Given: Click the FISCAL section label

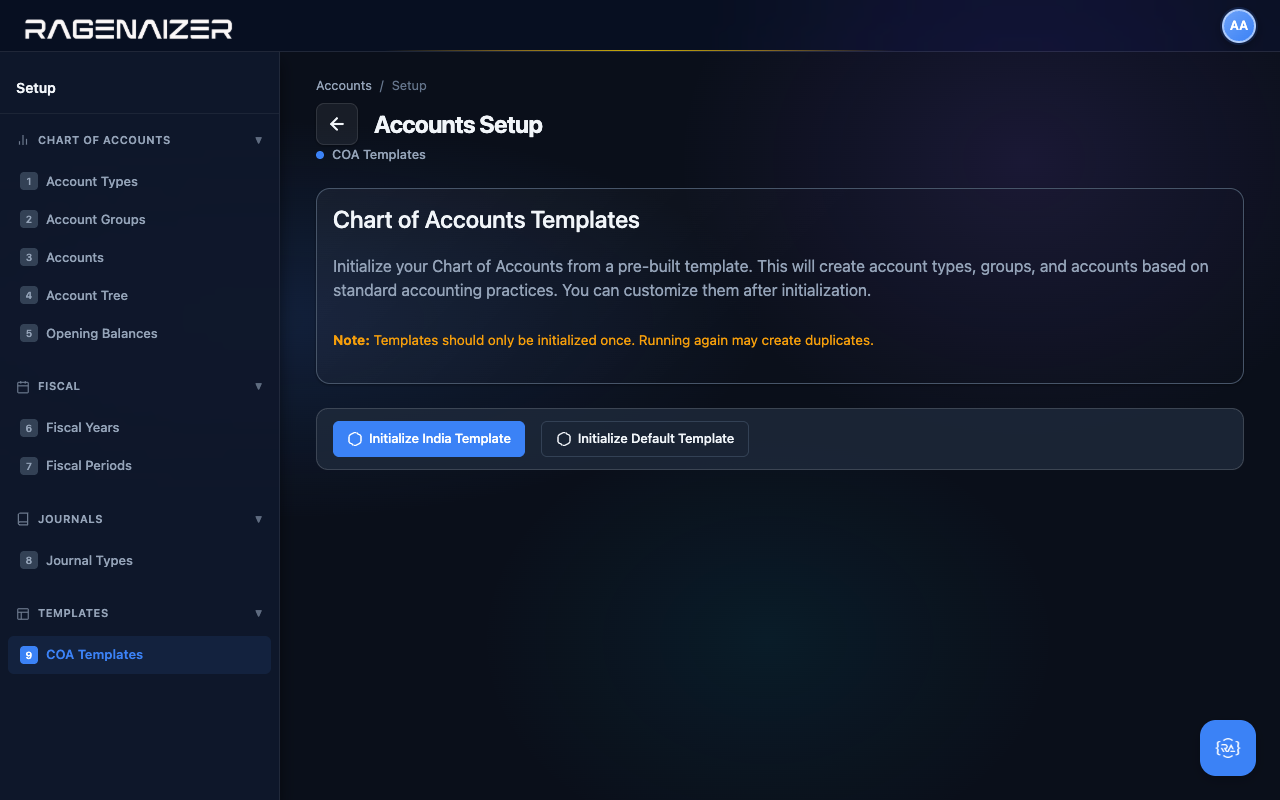Looking at the screenshot, I should click(59, 386).
